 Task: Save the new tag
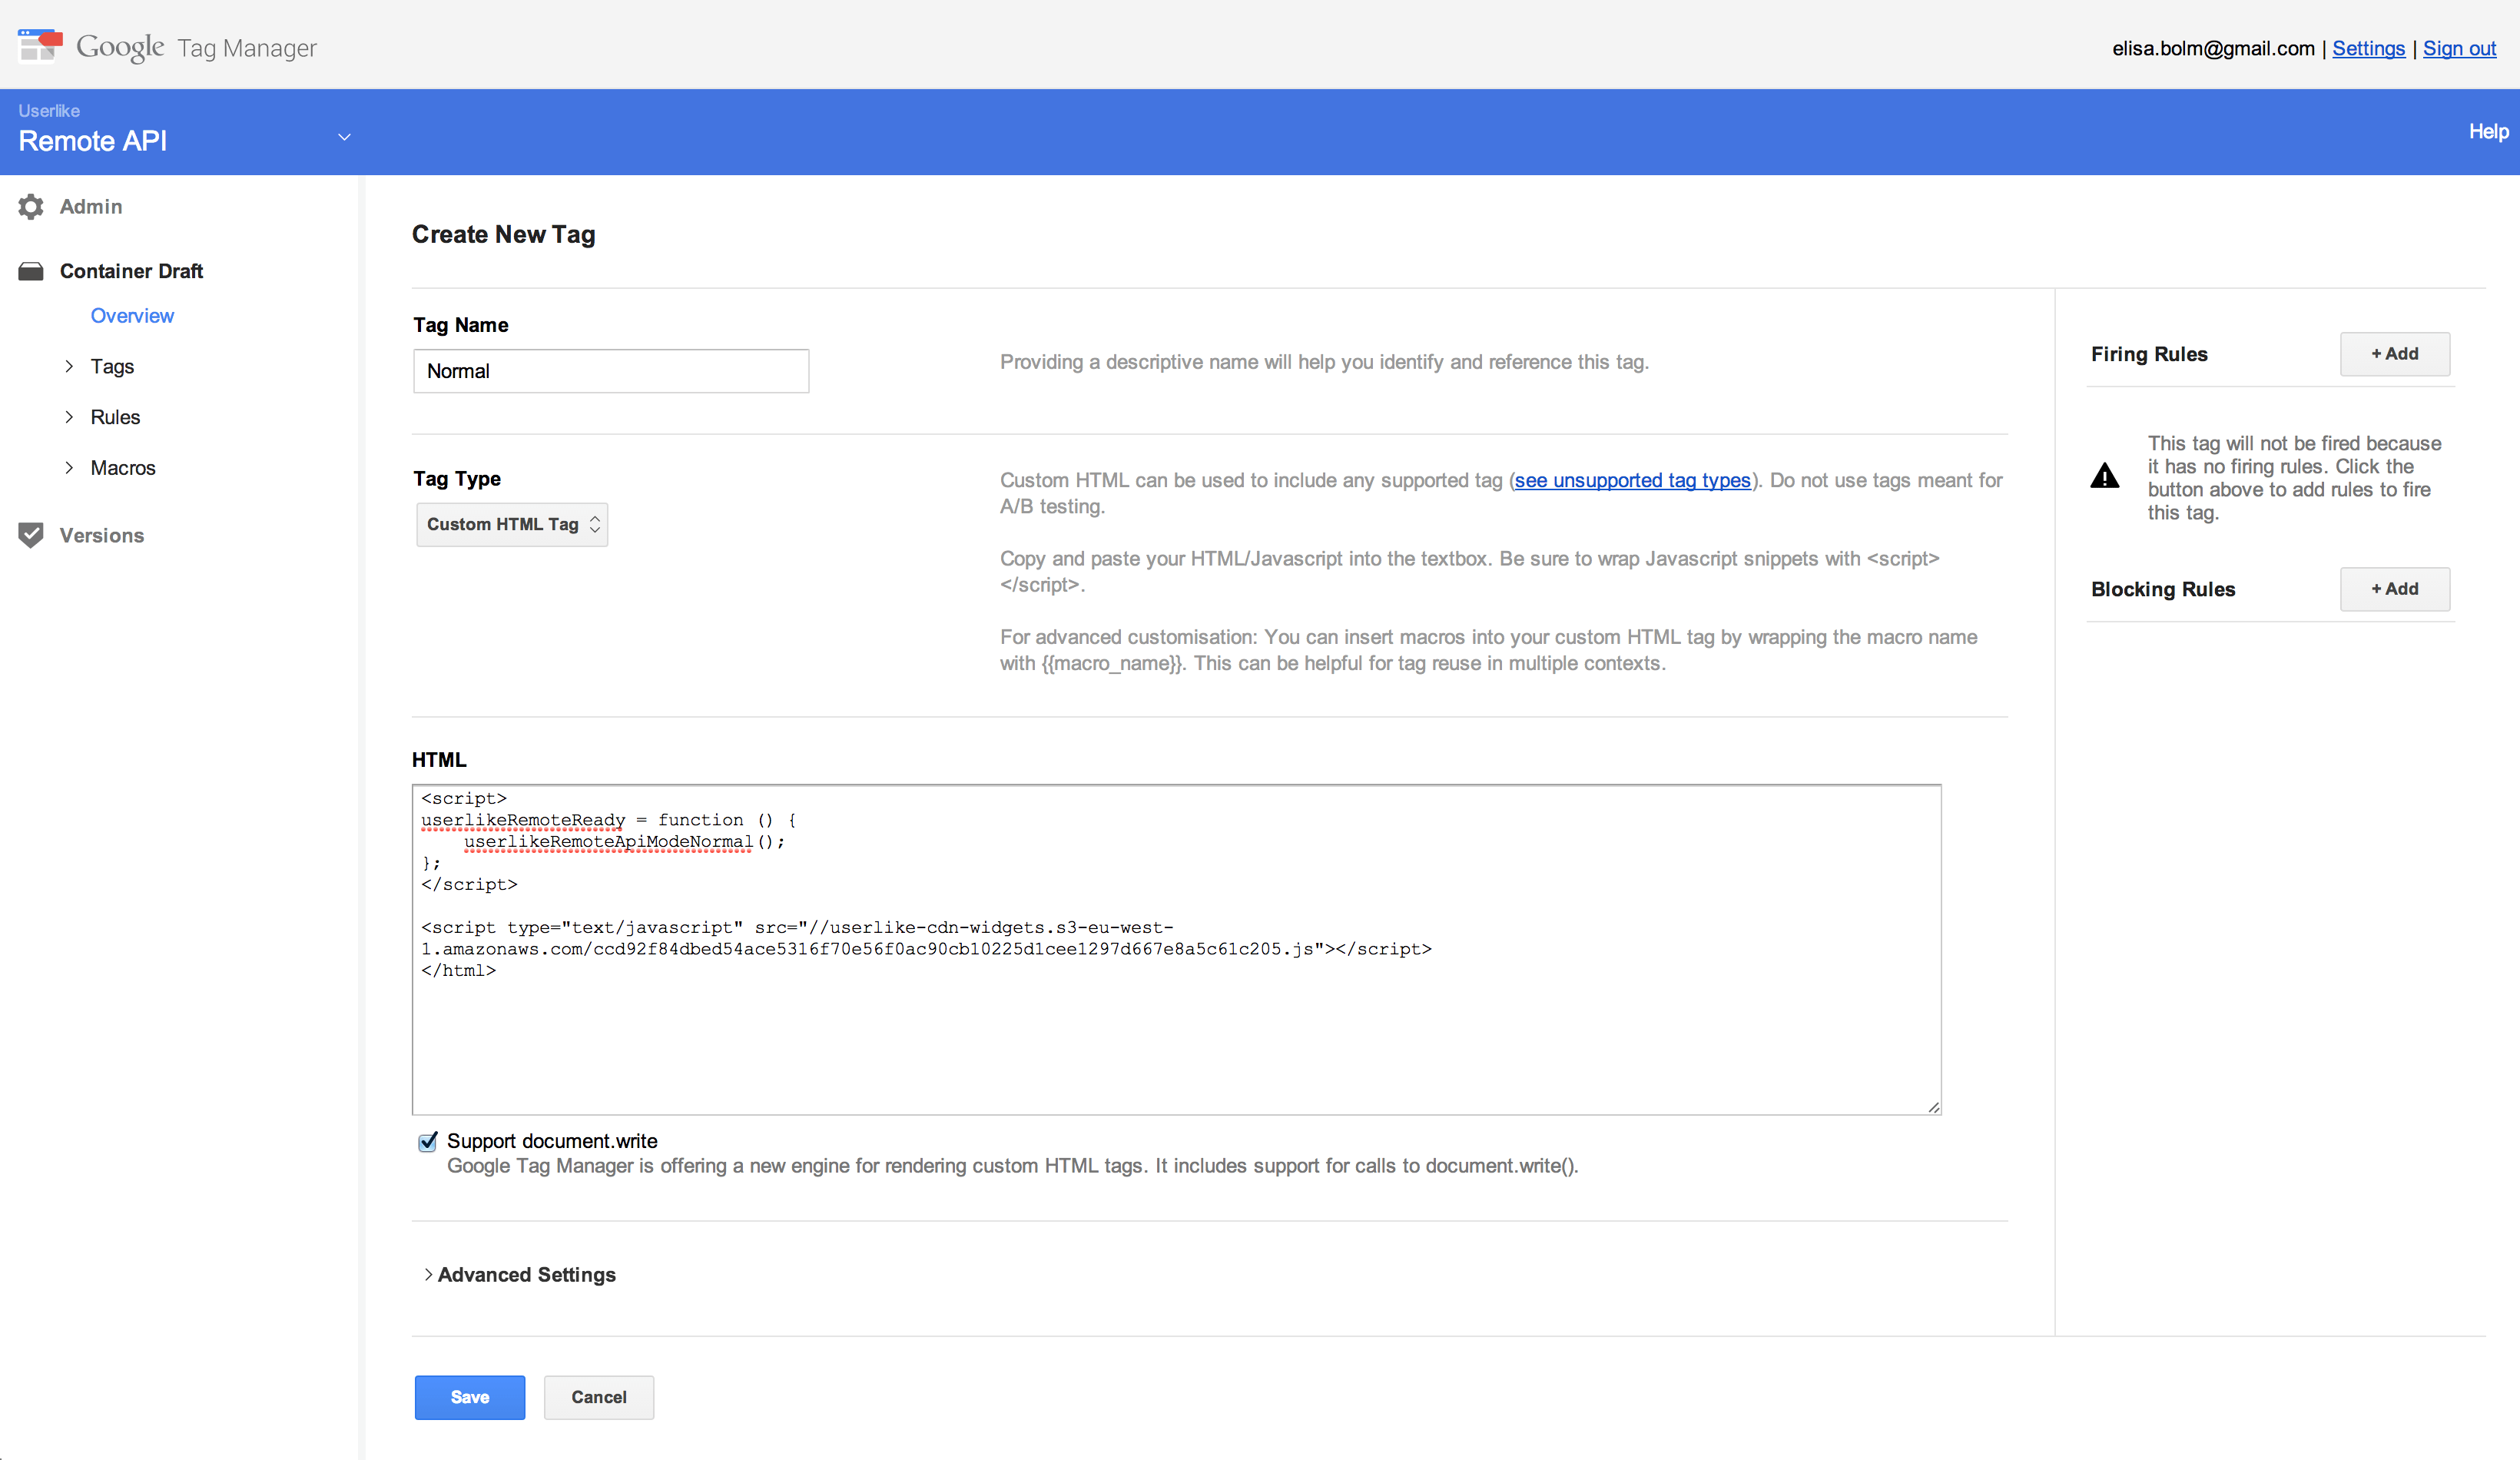tap(470, 1397)
